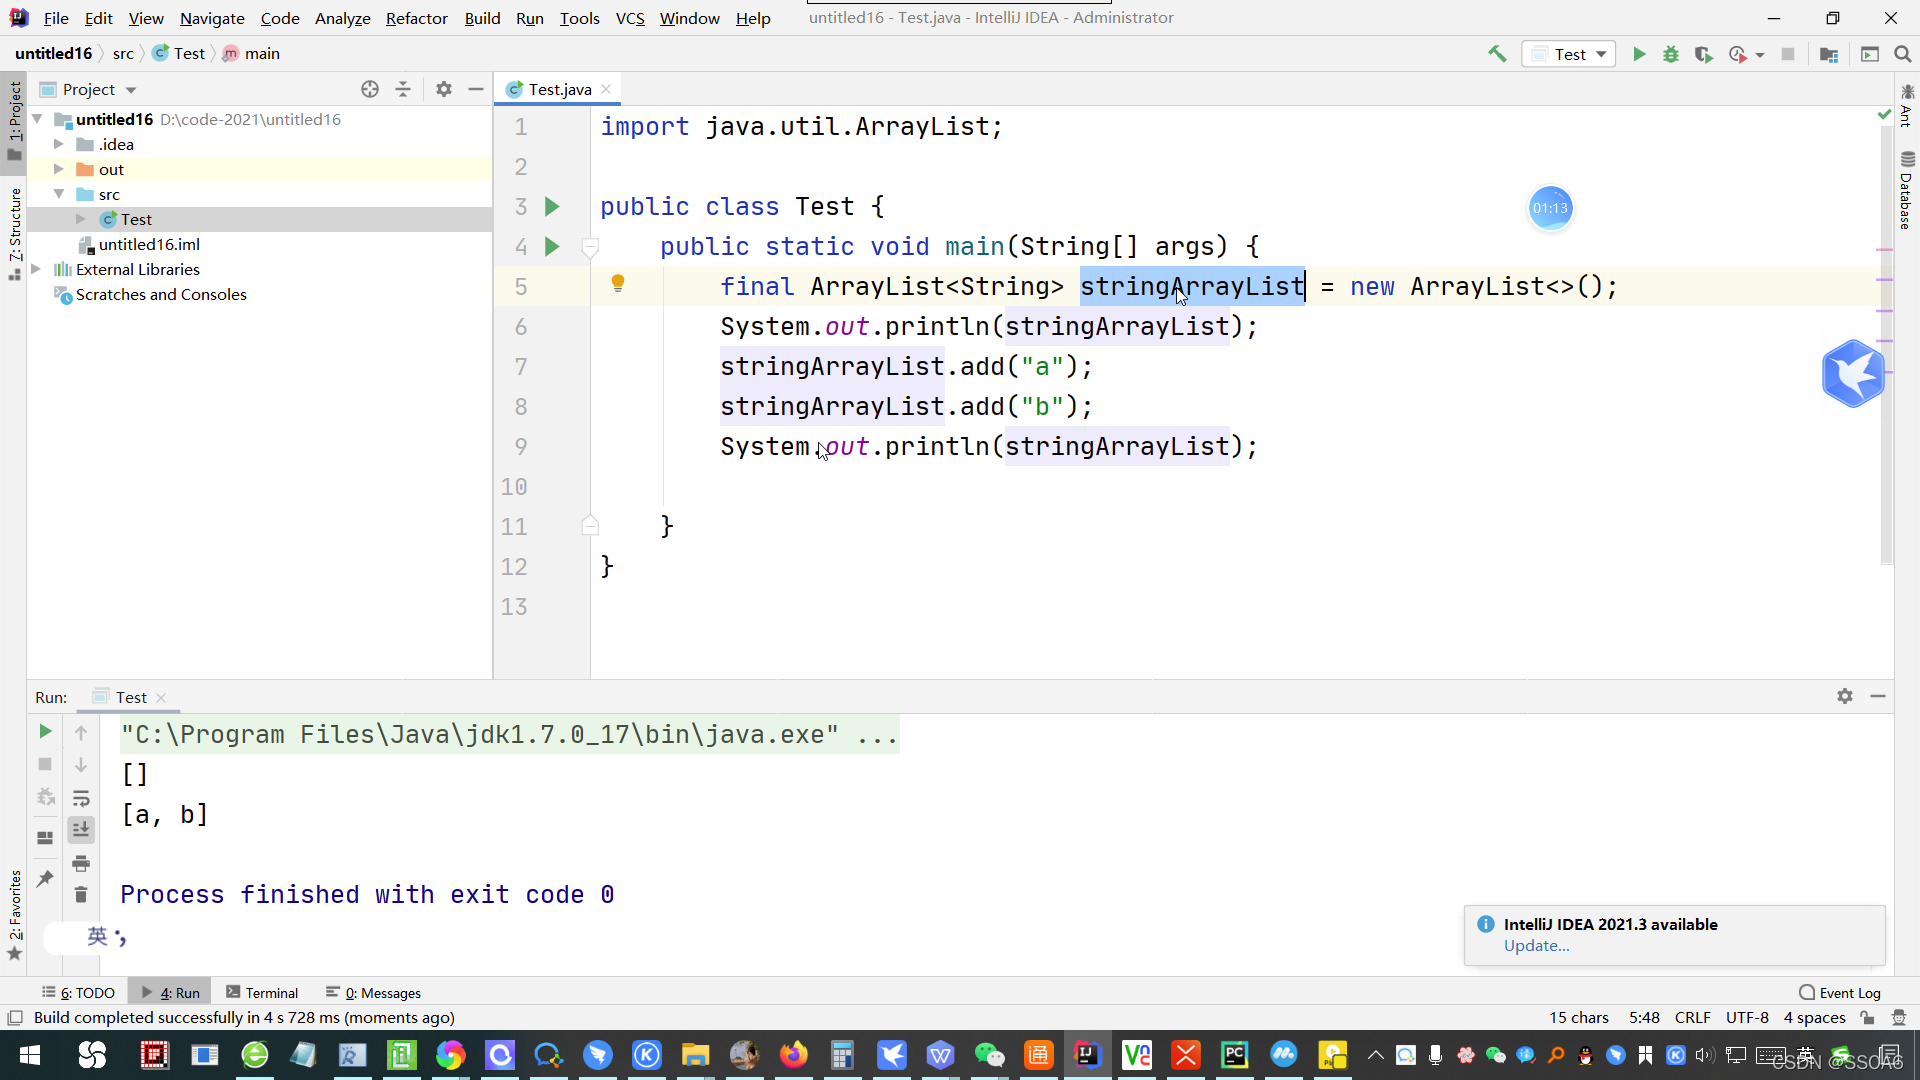Expand the Test class node

(81, 219)
